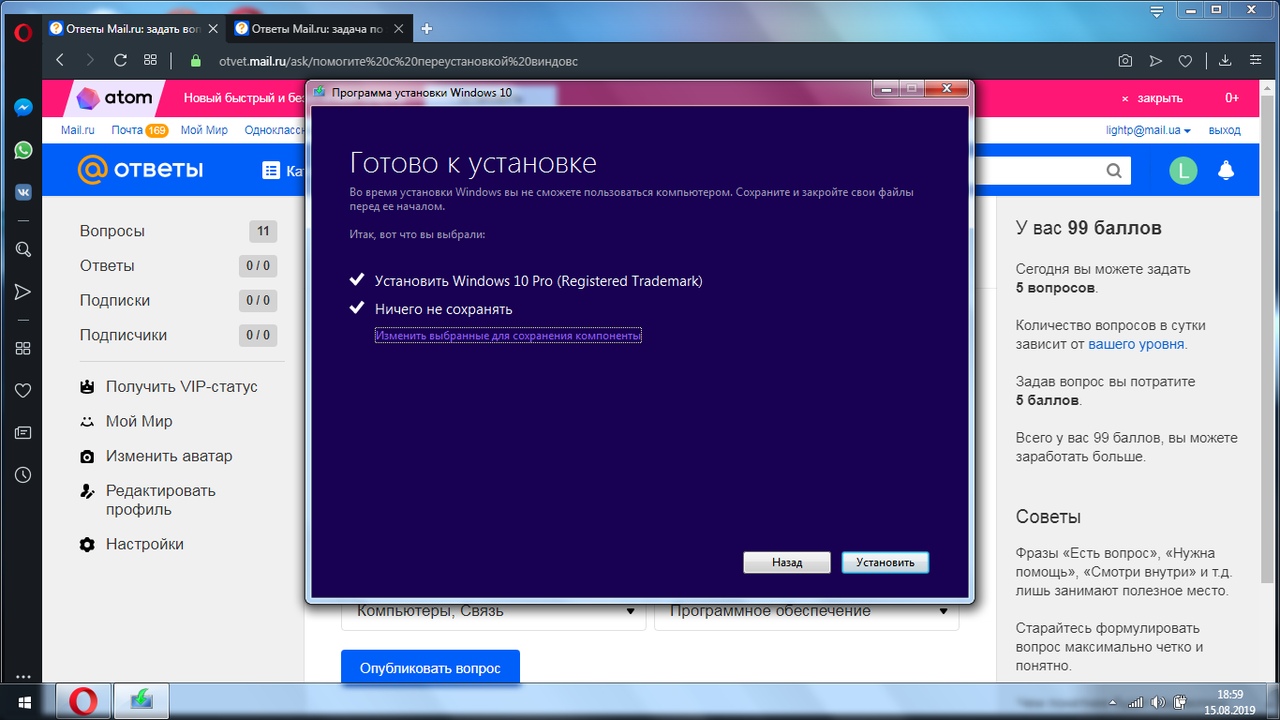Send page to My Flow from address bar
The height and width of the screenshot is (720, 1280).
1156,61
